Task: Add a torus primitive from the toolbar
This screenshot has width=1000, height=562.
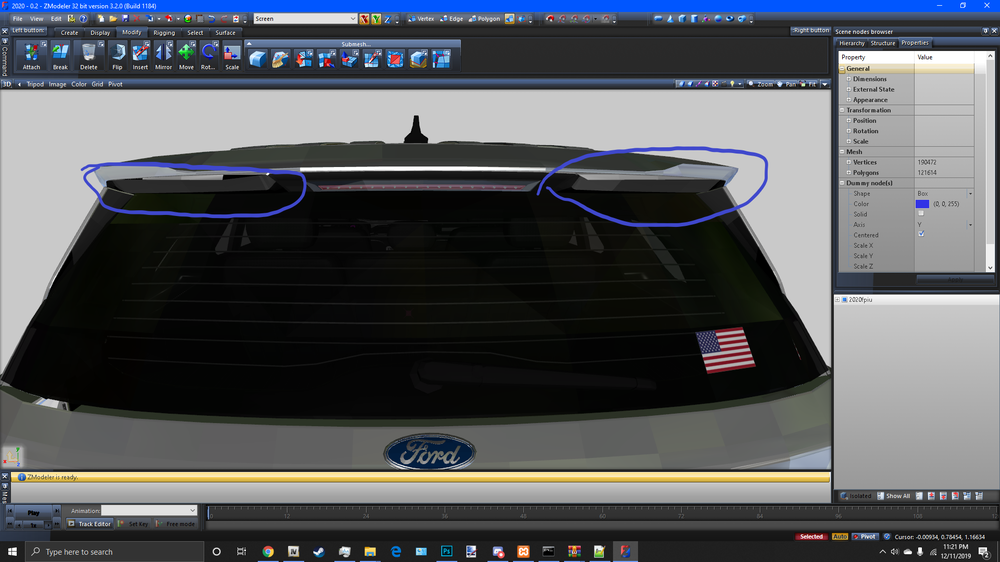Action: point(730,19)
